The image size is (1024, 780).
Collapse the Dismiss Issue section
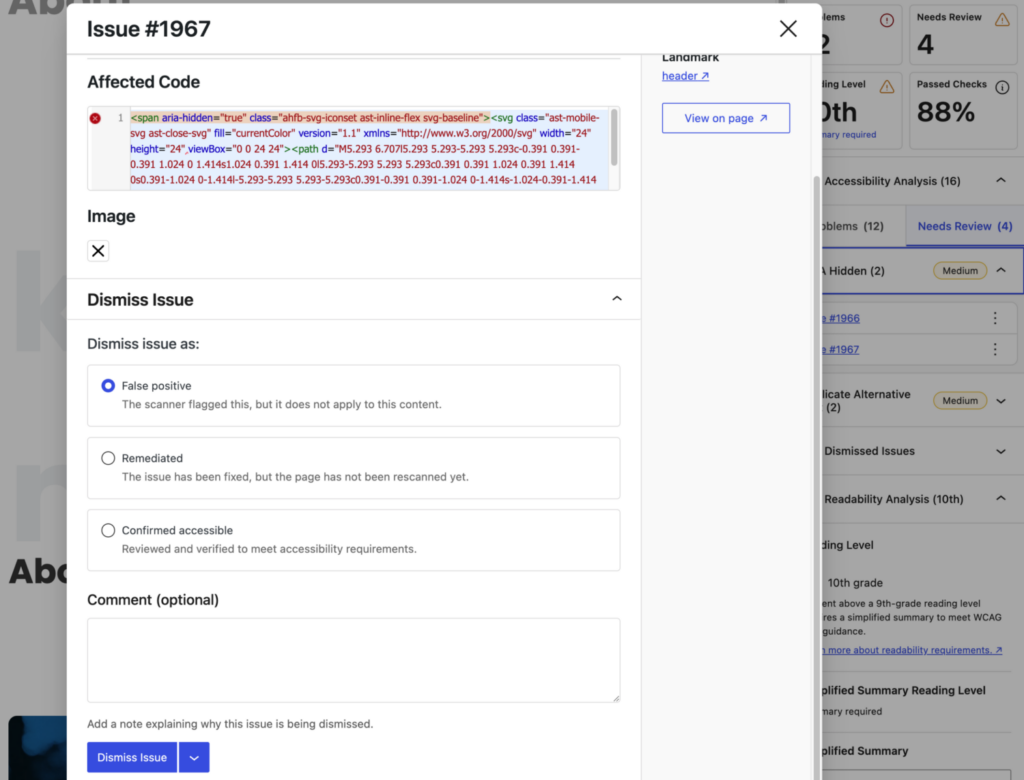tap(616, 299)
